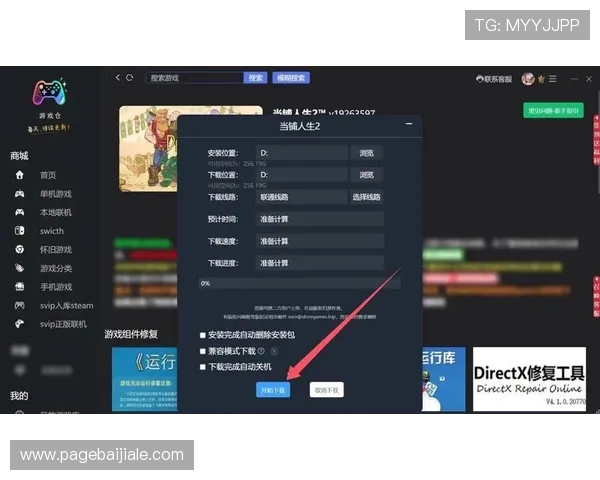Click the 当铺人生2 dialog title
This screenshot has height=480, width=600.
(x=300, y=126)
